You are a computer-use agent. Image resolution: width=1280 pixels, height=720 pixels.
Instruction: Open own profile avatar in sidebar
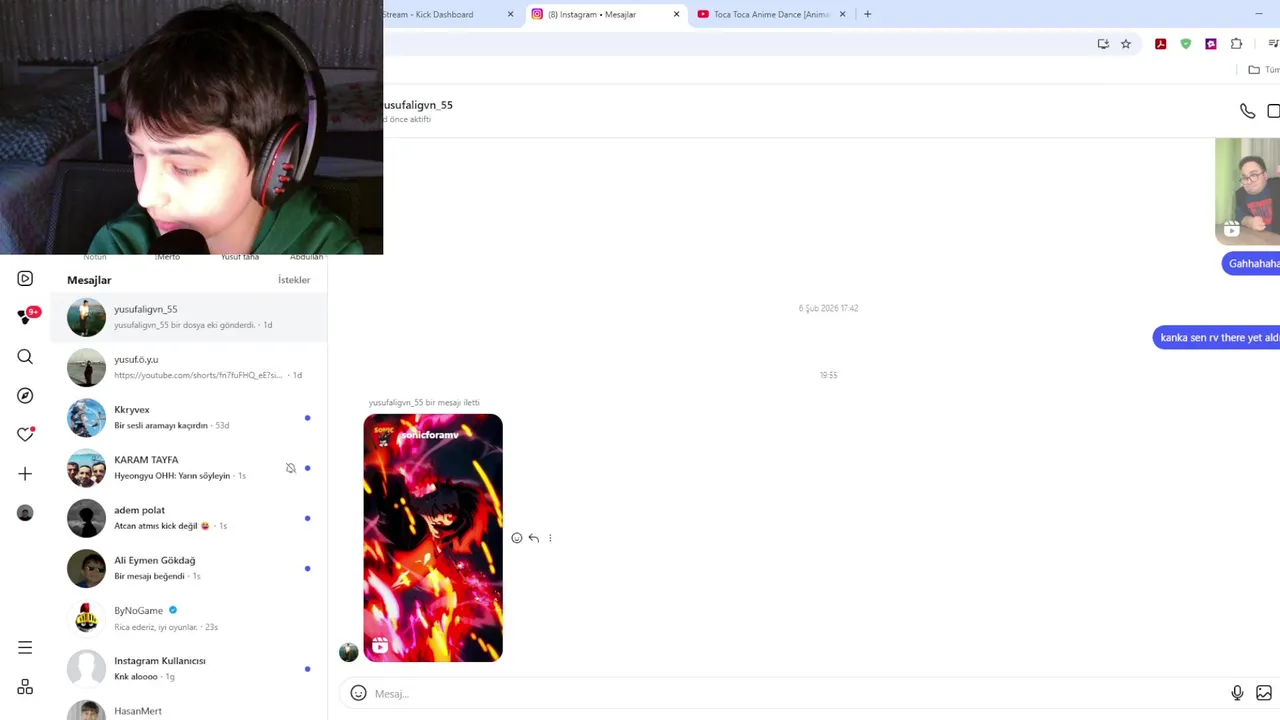[25, 513]
